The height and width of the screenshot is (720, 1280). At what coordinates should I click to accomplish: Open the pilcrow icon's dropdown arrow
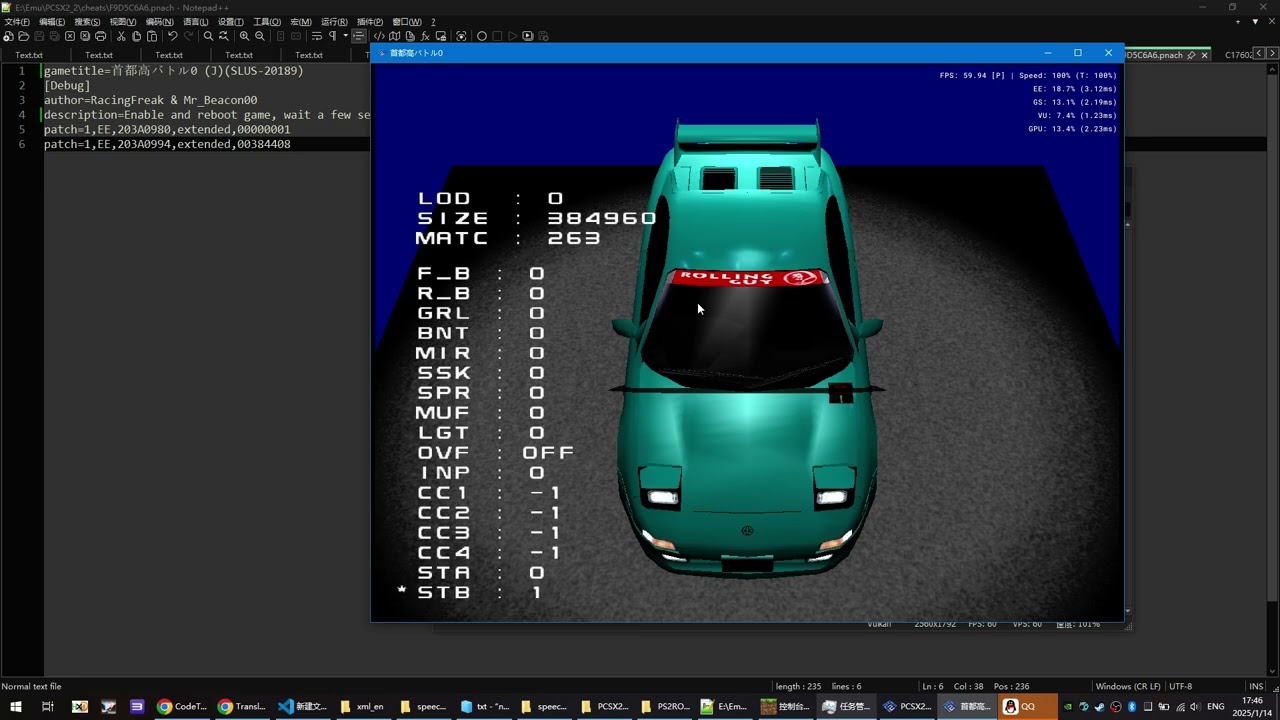345,36
